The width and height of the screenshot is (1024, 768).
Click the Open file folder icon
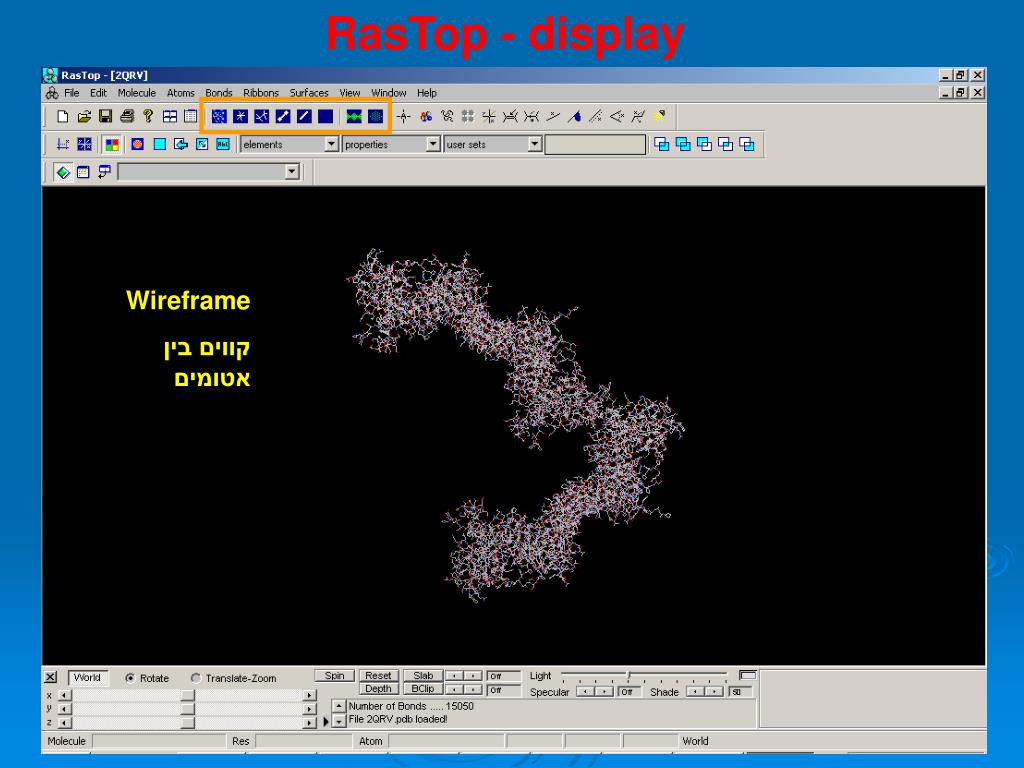point(84,117)
